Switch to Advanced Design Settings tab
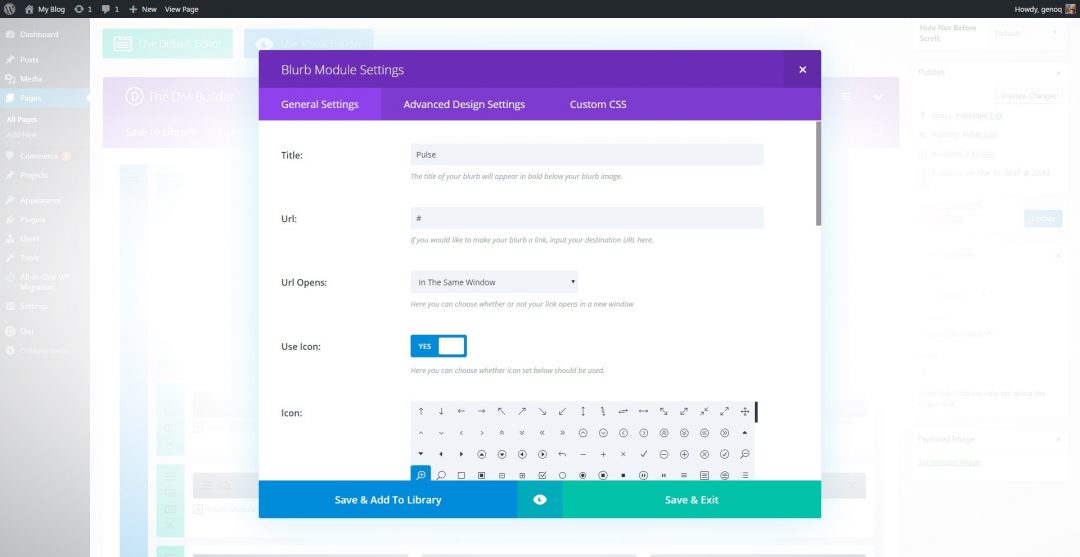The image size is (1080, 557). [x=464, y=104]
